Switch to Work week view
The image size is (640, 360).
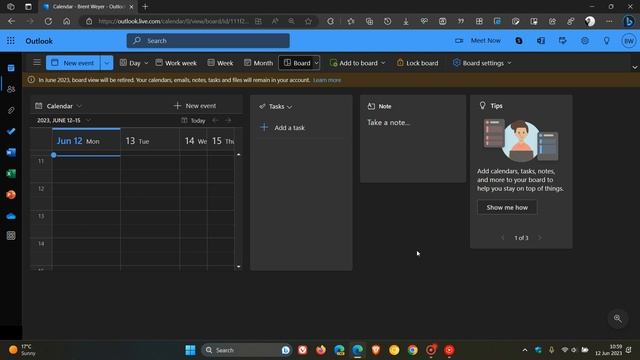tap(176, 63)
